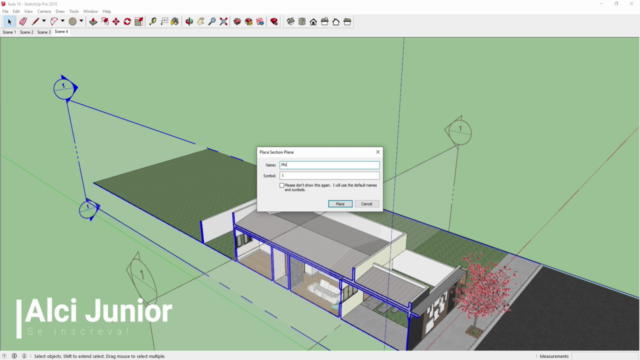The width and height of the screenshot is (640, 360).
Task: Open the View menu
Action: click(28, 11)
